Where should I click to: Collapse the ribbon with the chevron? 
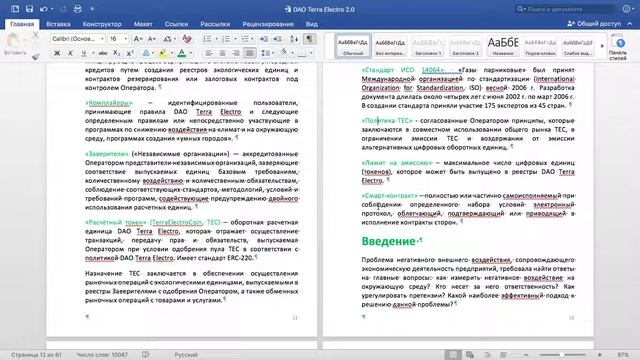[630, 24]
